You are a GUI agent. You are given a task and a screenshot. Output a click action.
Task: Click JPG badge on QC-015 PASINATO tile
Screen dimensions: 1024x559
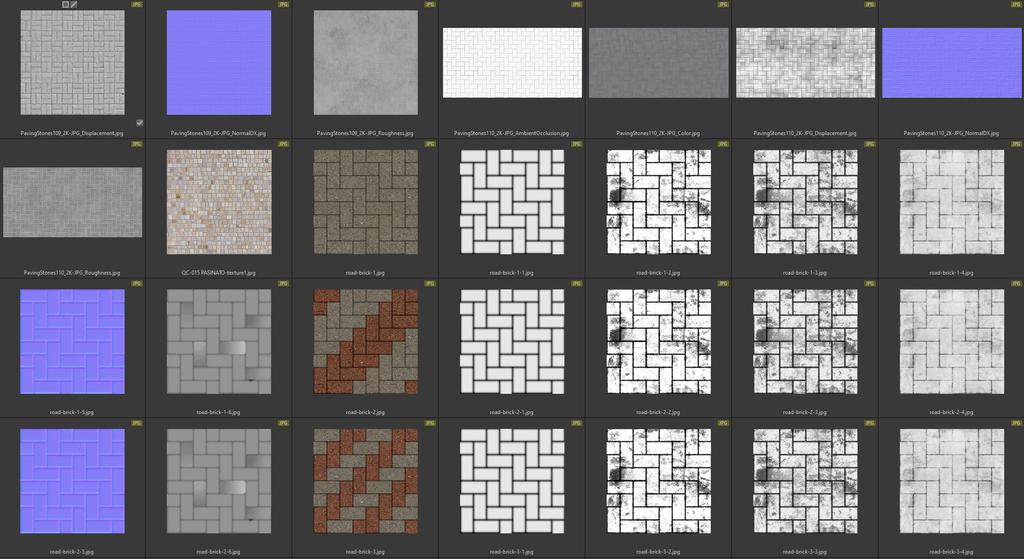pyautogui.click(x=283, y=144)
